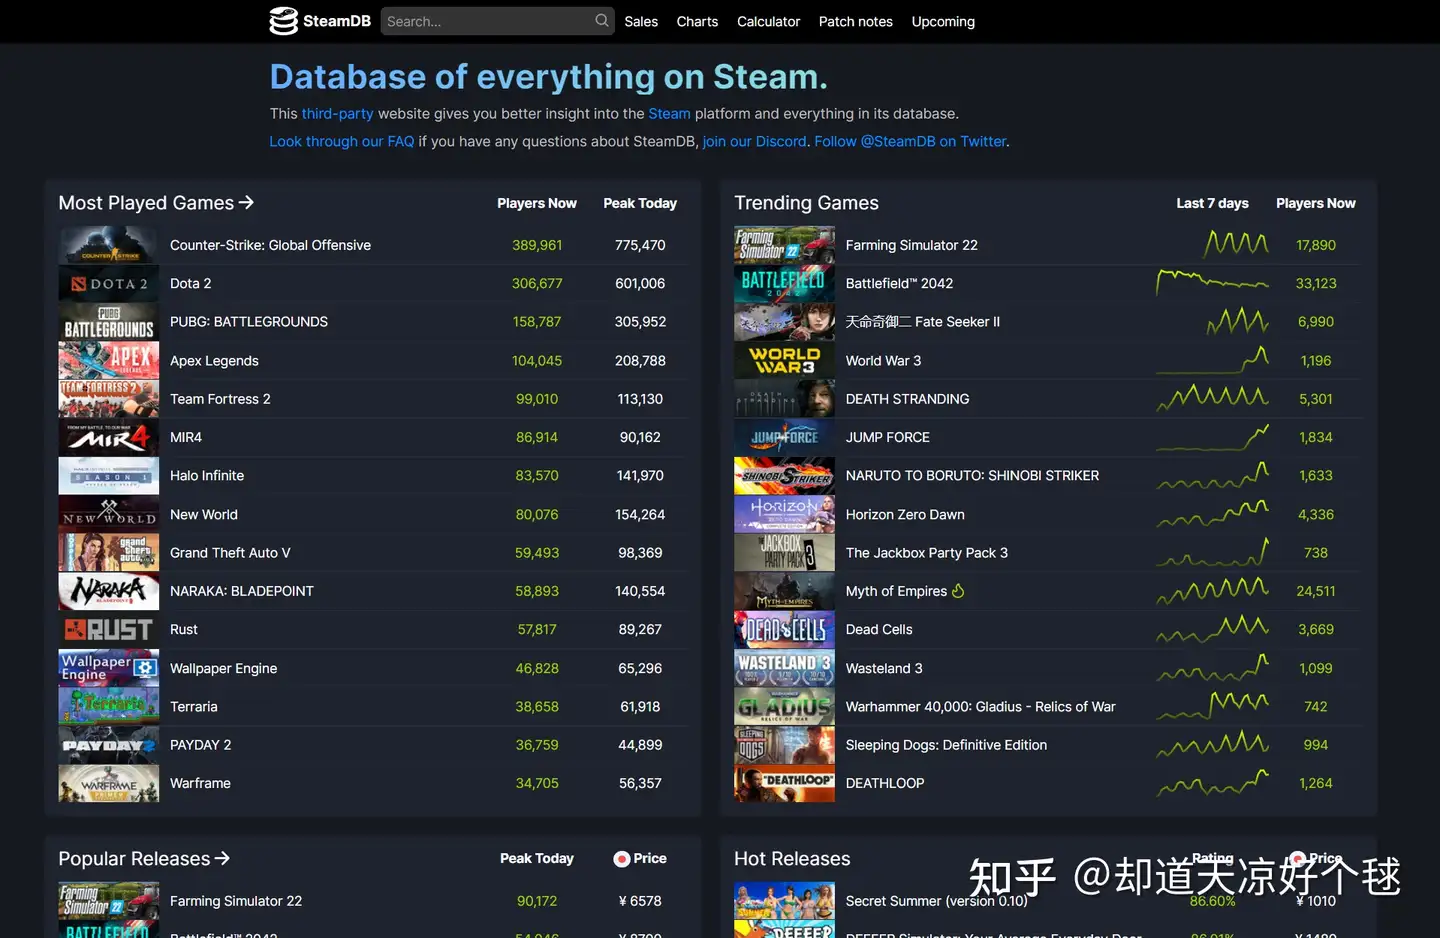Click the 33,123 players now value

pyautogui.click(x=1316, y=284)
